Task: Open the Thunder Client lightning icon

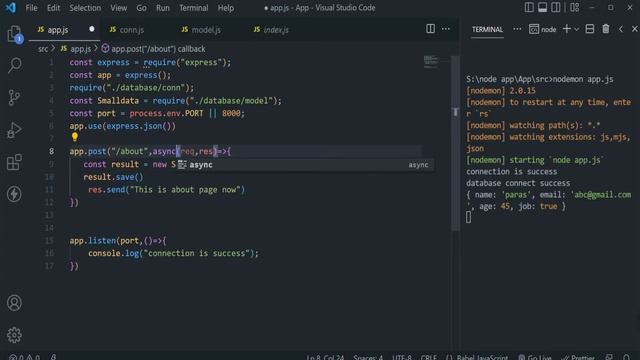Action: 14,194
